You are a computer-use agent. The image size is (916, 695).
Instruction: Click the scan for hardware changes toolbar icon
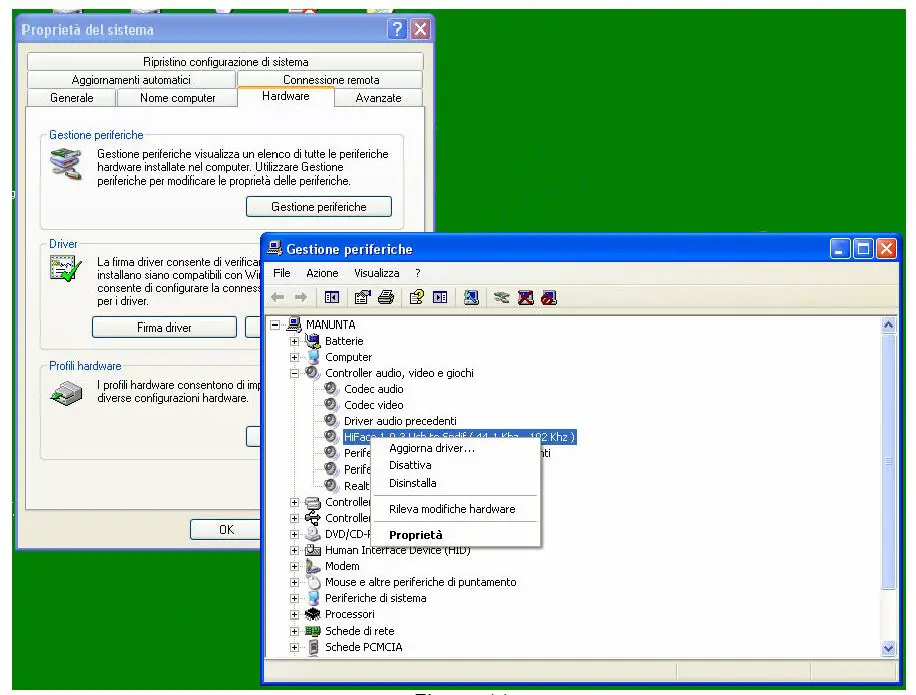pyautogui.click(x=471, y=297)
